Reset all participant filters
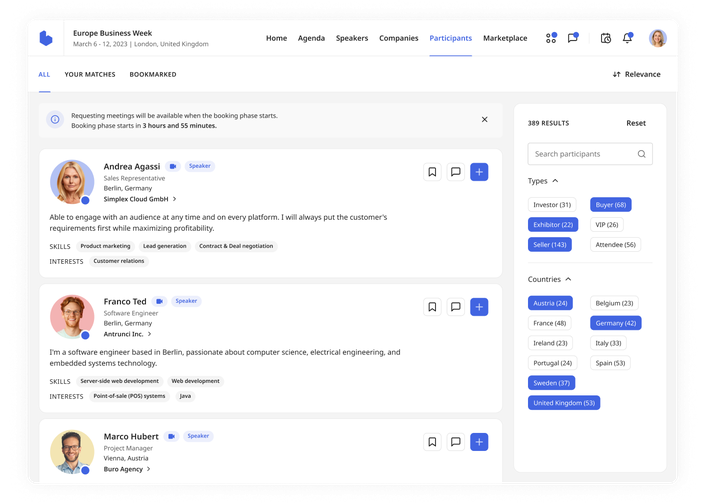The width and height of the screenshot is (706, 504). [x=636, y=123]
